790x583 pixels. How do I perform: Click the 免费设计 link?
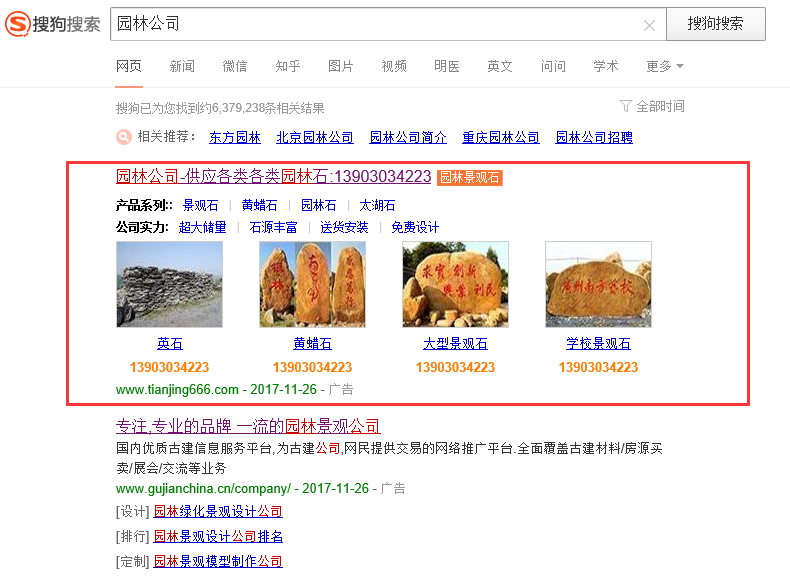[415, 227]
